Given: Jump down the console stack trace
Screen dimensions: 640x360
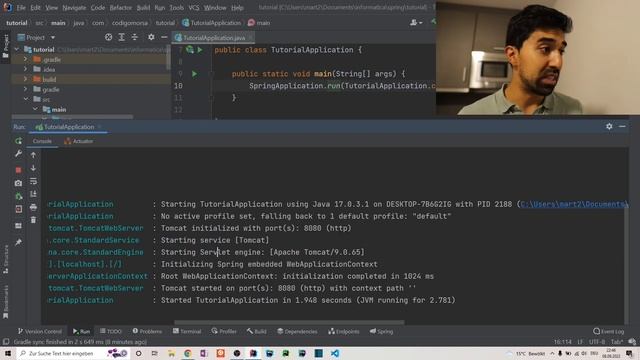Looking at the screenshot, I should [x=33, y=168].
